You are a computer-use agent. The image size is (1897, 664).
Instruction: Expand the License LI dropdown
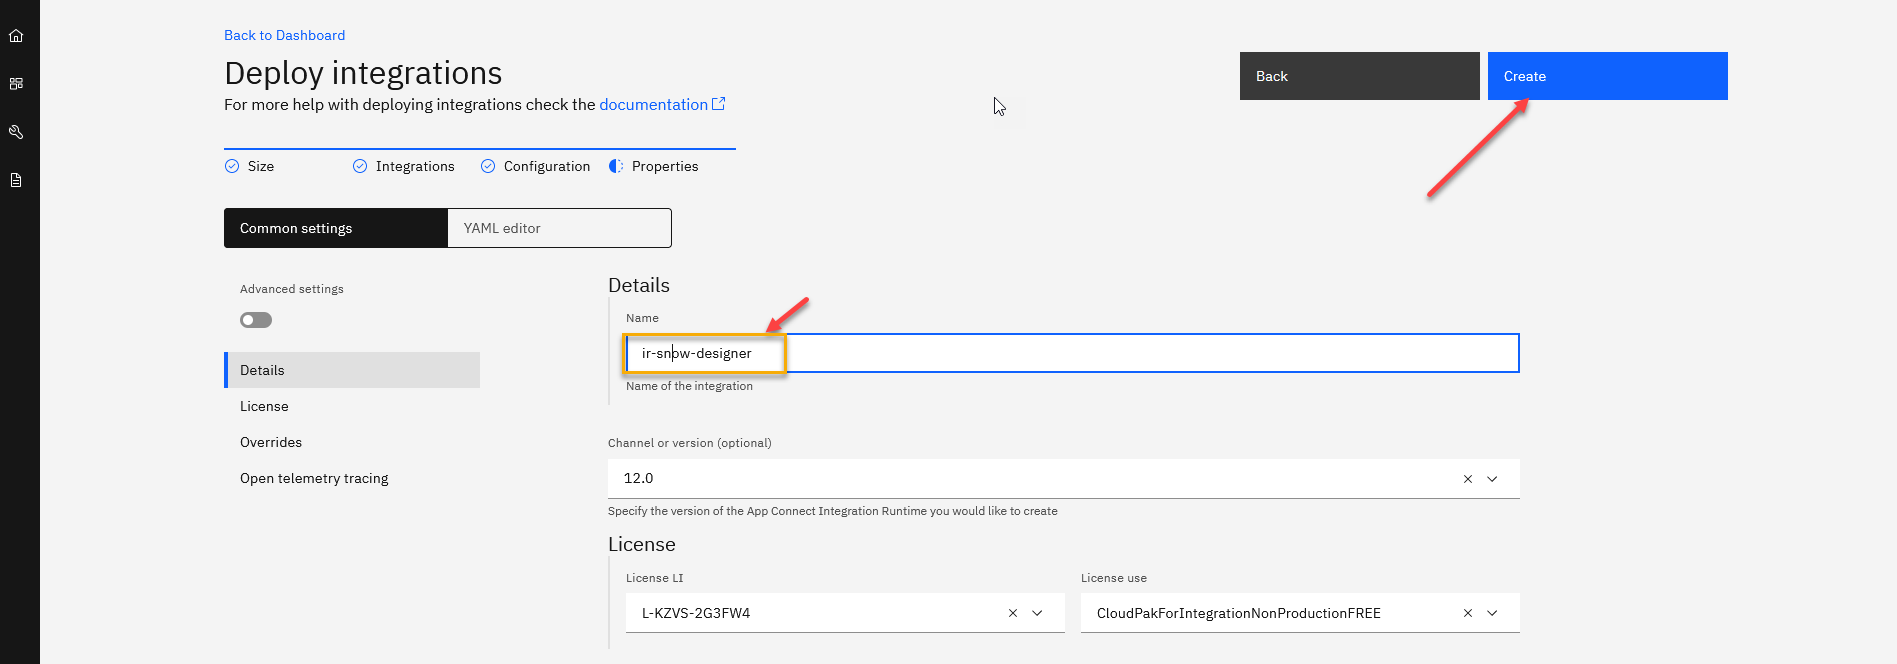point(1037,613)
